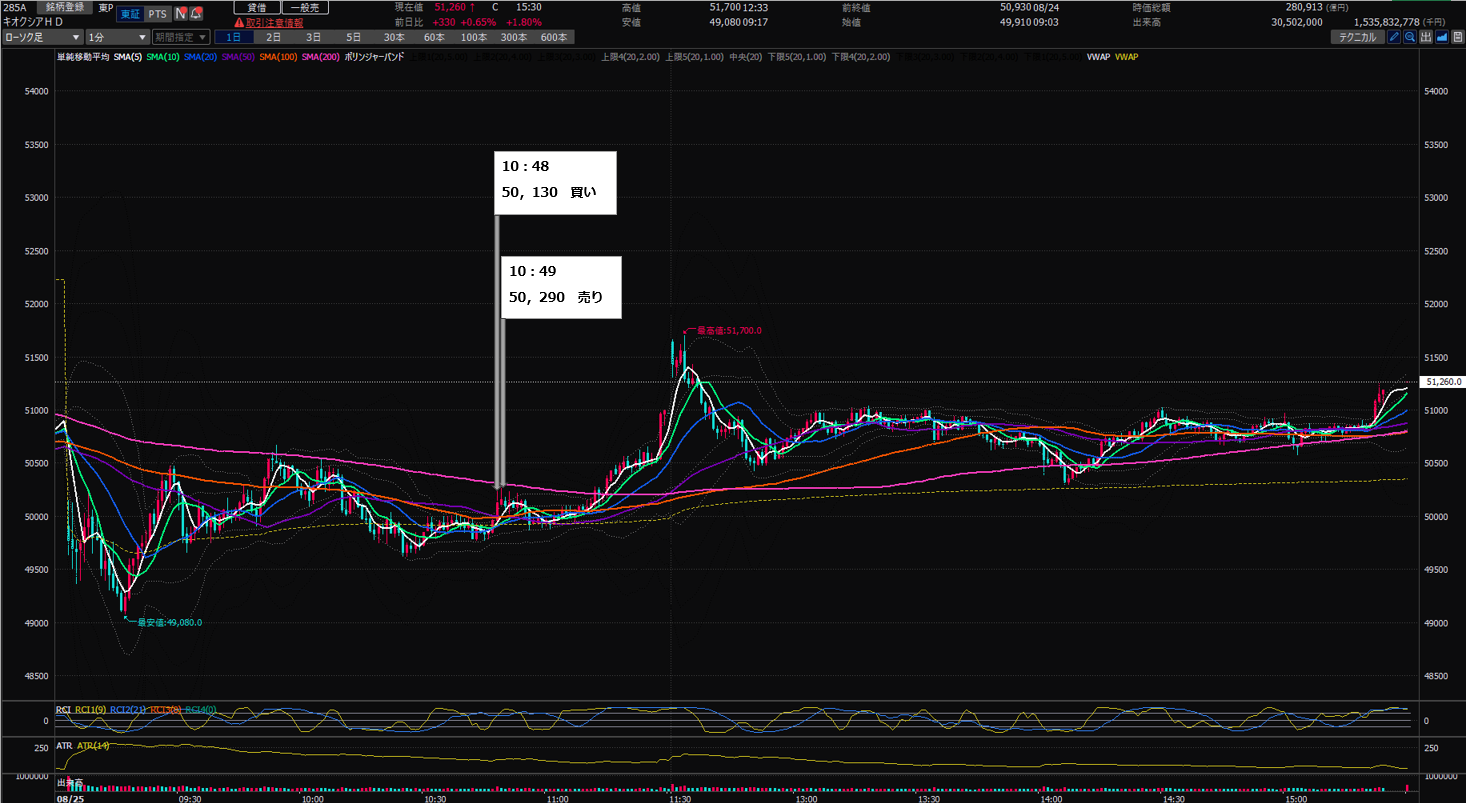This screenshot has height=803, width=1466.
Task: Click the 前日比 +330 change value
Action: tap(444, 21)
